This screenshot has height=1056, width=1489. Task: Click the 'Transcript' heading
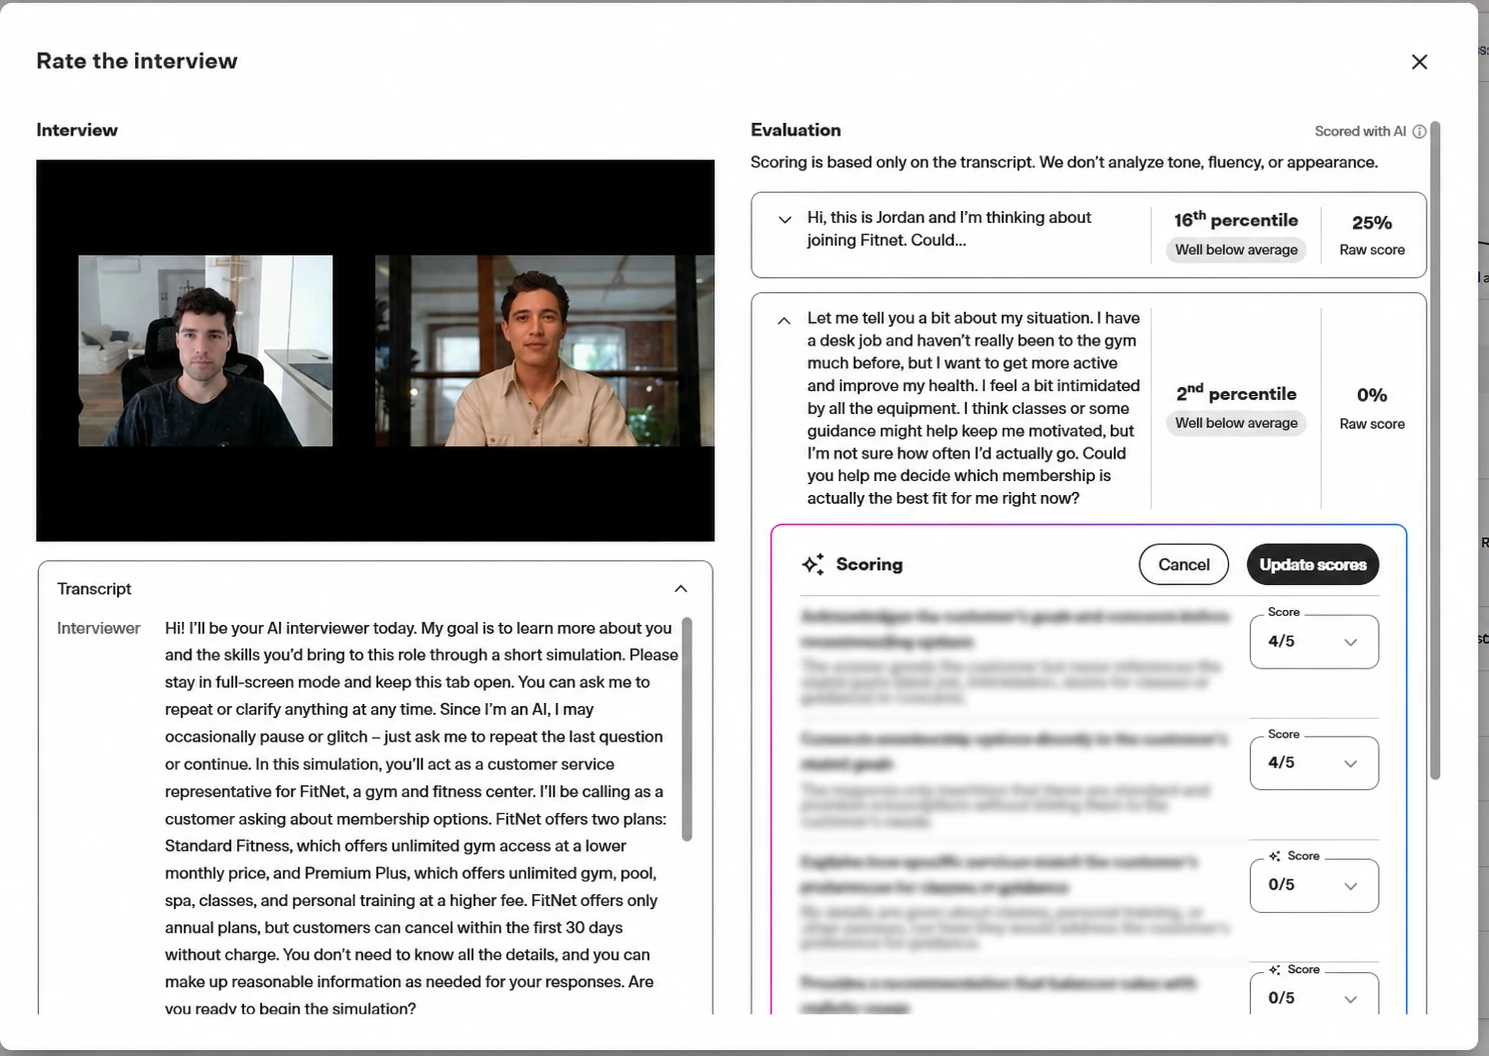(x=94, y=589)
